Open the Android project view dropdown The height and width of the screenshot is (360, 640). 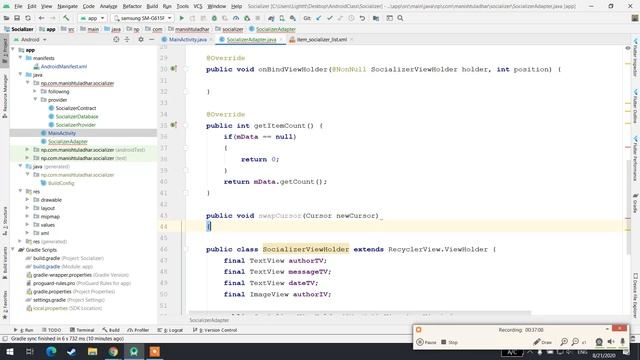coord(30,40)
